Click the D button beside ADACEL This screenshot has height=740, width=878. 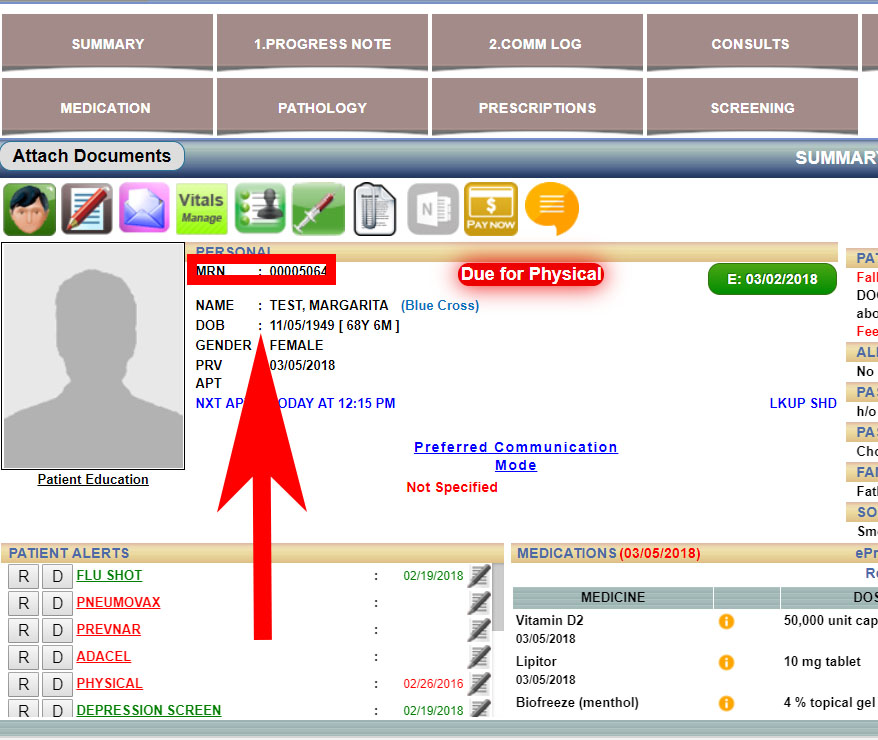(58, 657)
